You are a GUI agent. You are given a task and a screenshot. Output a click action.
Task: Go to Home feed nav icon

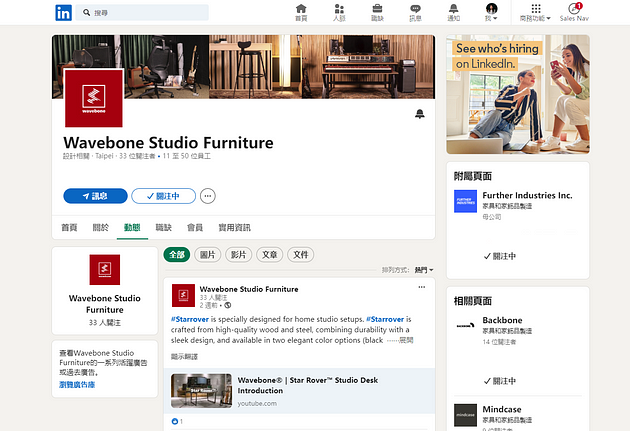coord(301,12)
